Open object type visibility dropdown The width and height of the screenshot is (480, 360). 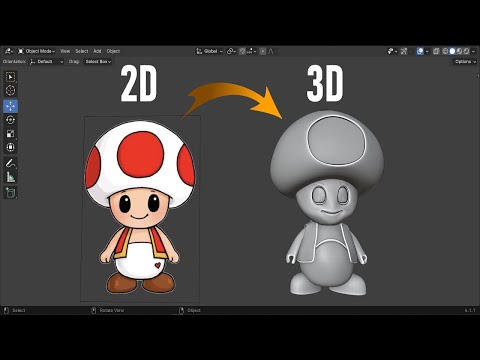[x=391, y=51]
